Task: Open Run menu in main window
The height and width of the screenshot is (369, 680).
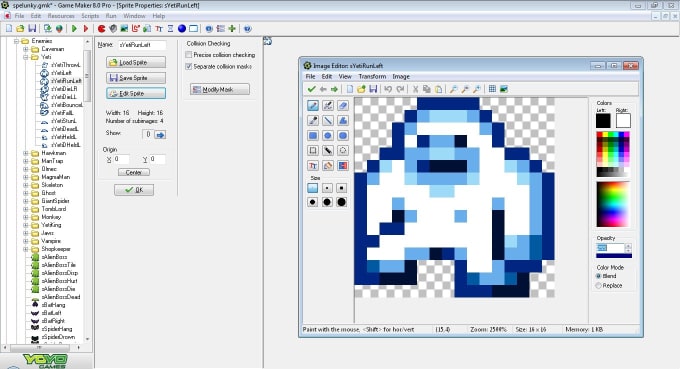Action: tap(111, 16)
